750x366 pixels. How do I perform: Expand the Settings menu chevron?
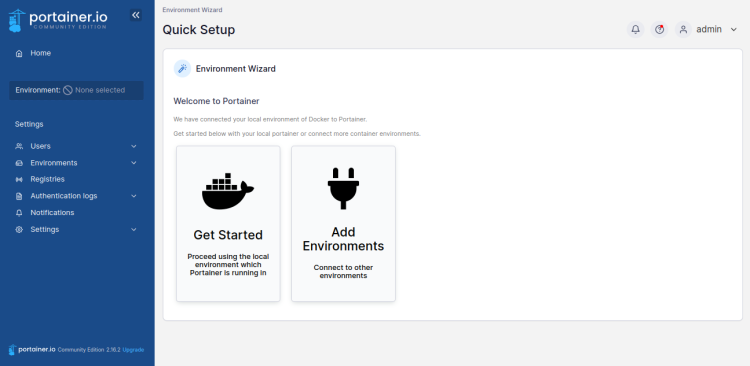coord(134,230)
